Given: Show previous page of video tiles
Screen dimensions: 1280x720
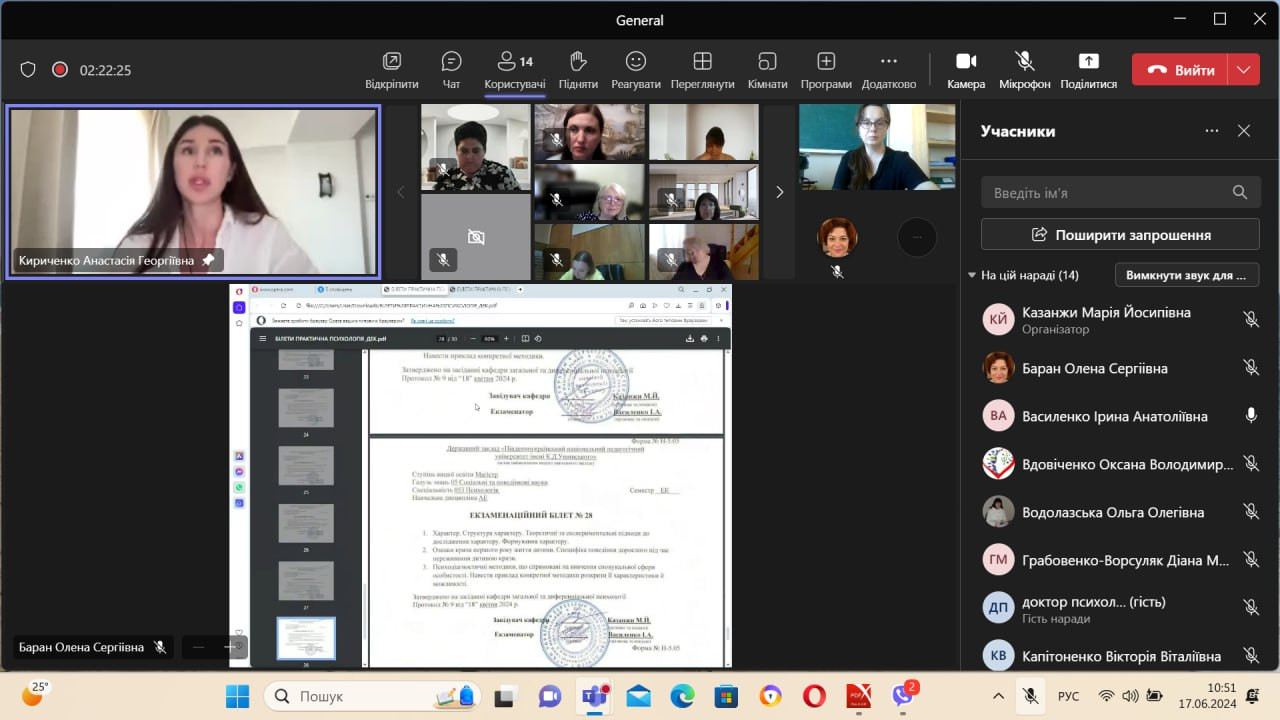Looking at the screenshot, I should (401, 192).
